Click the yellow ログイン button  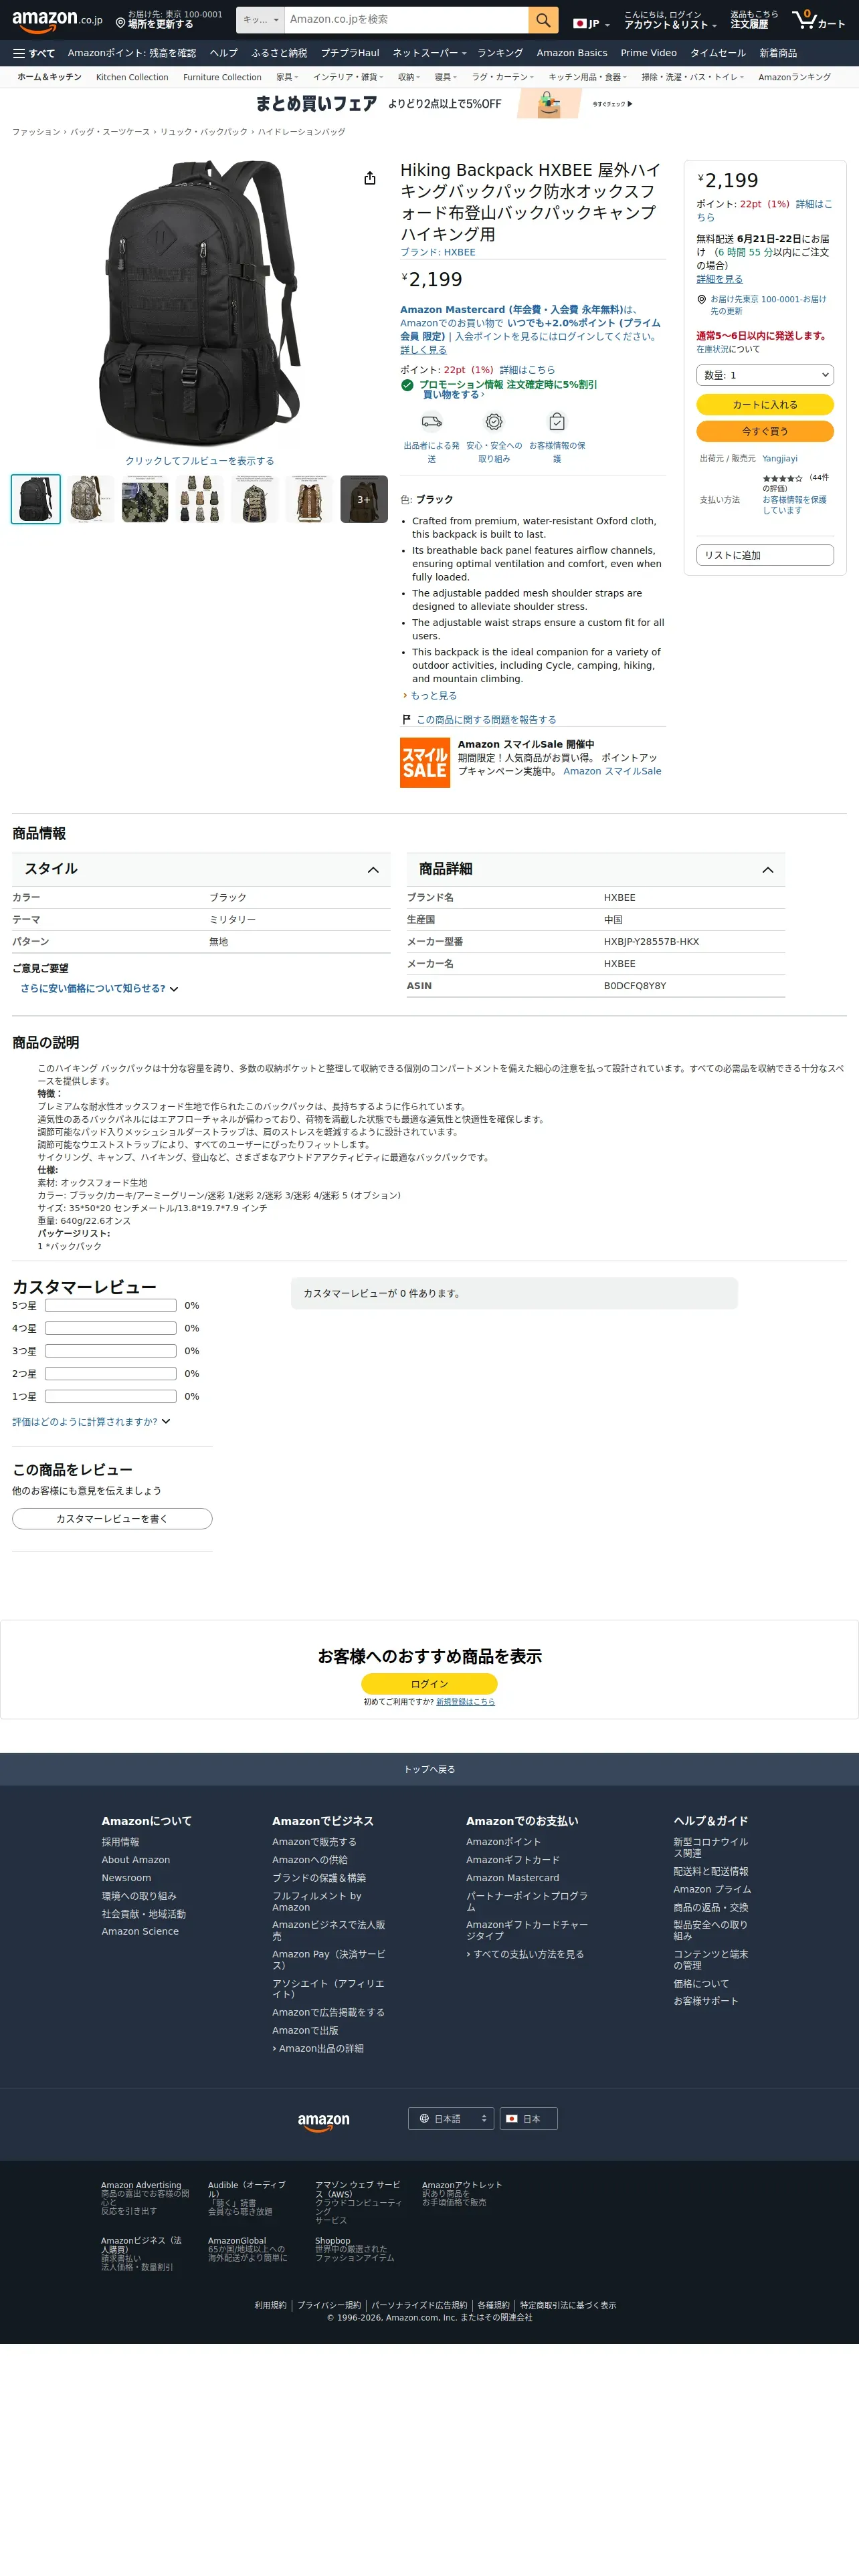[429, 1684]
